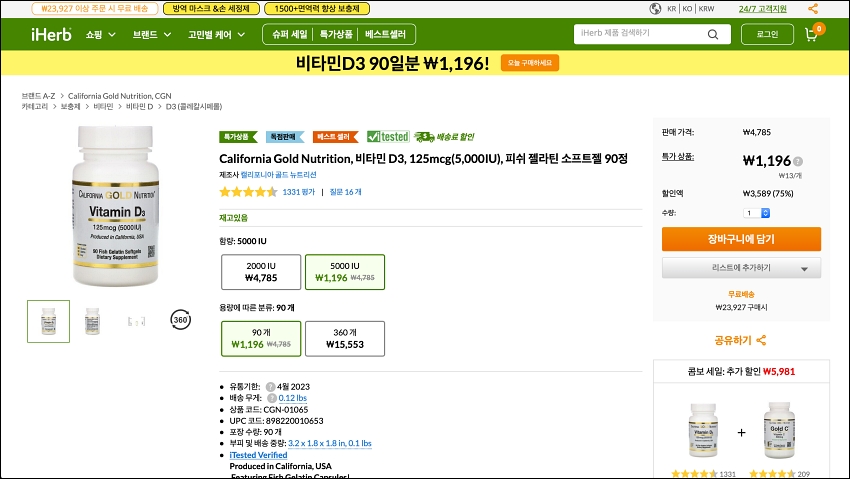Click the 장바구니에 담기 button
The image size is (850, 479).
tap(741, 239)
